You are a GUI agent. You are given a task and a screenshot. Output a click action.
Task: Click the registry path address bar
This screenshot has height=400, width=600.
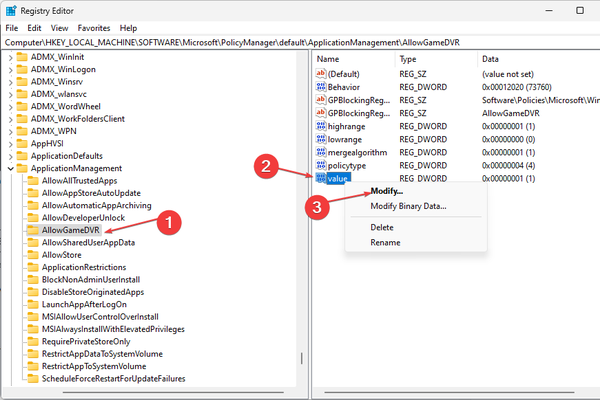(x=300, y=44)
